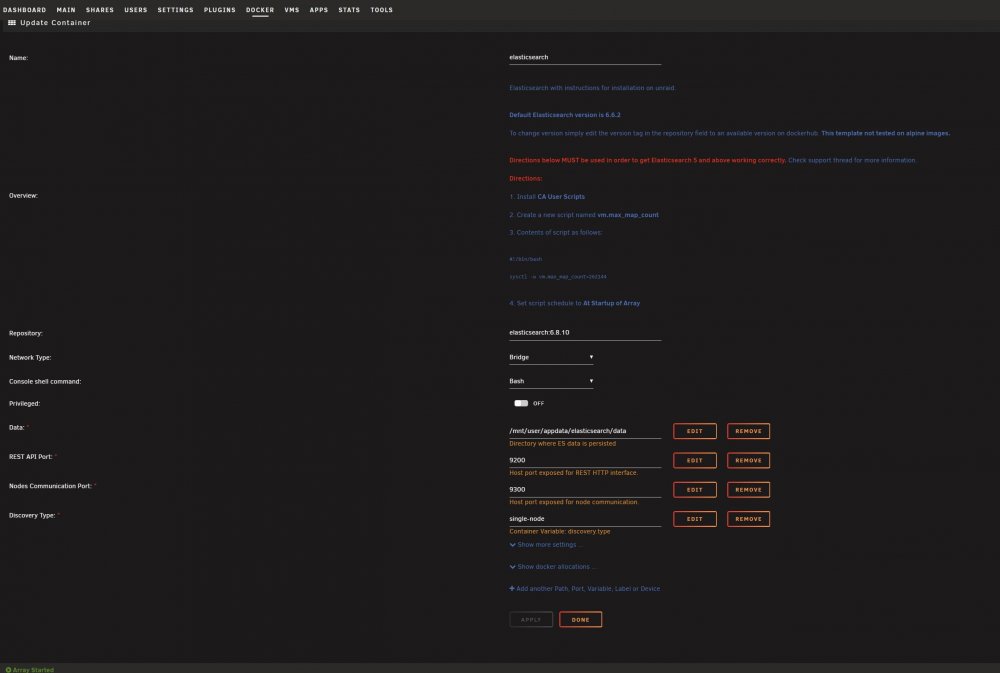Open the CA User Scripts link
1000x673 pixels.
tap(561, 196)
